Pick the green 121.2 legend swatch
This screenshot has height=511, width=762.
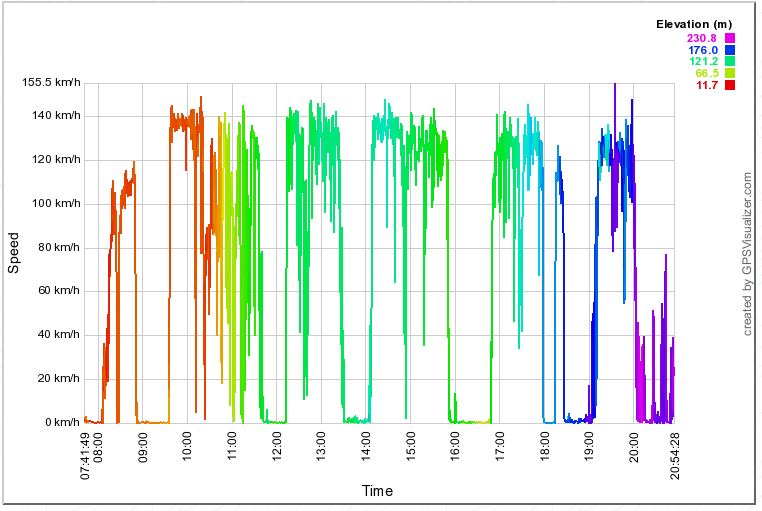[x=730, y=62]
